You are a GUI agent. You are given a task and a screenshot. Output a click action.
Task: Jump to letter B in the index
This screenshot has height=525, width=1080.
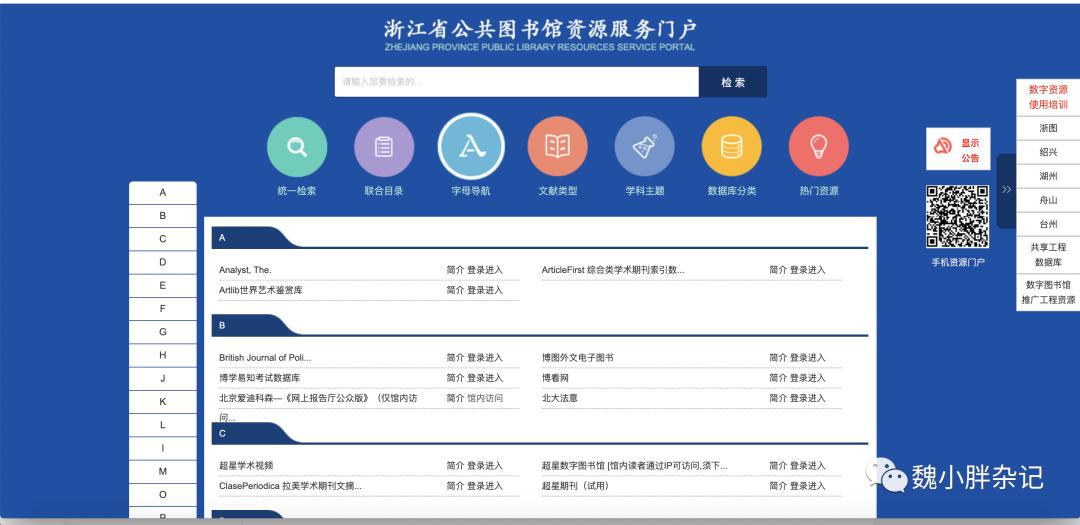pyautogui.click(x=163, y=216)
